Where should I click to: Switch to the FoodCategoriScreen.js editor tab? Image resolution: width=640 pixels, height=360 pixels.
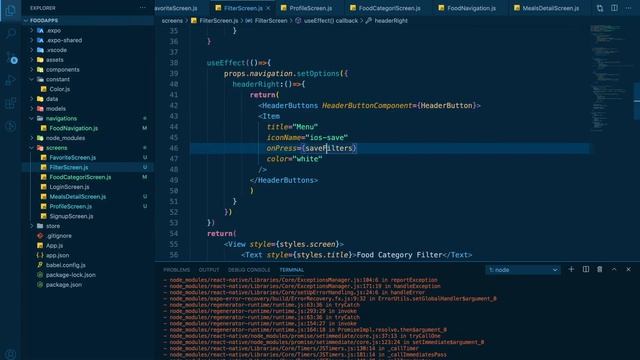tap(385, 8)
